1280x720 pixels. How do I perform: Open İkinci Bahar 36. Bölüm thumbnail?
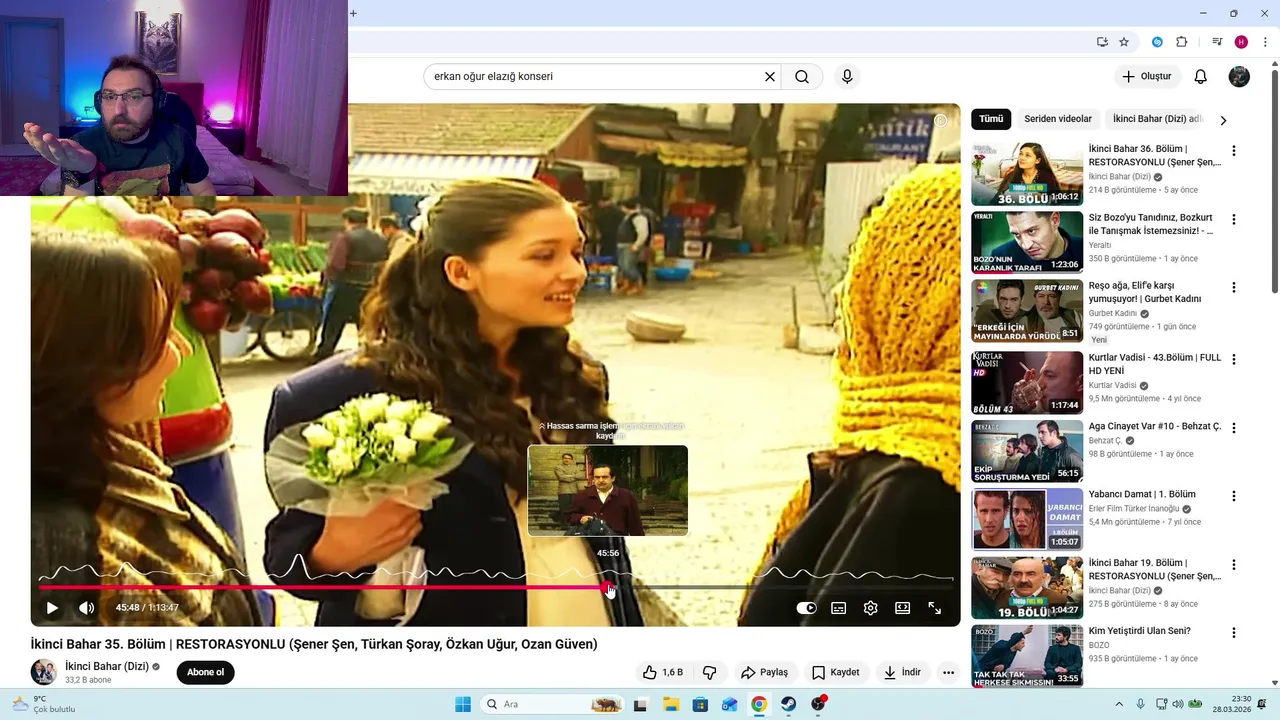coord(1027,174)
